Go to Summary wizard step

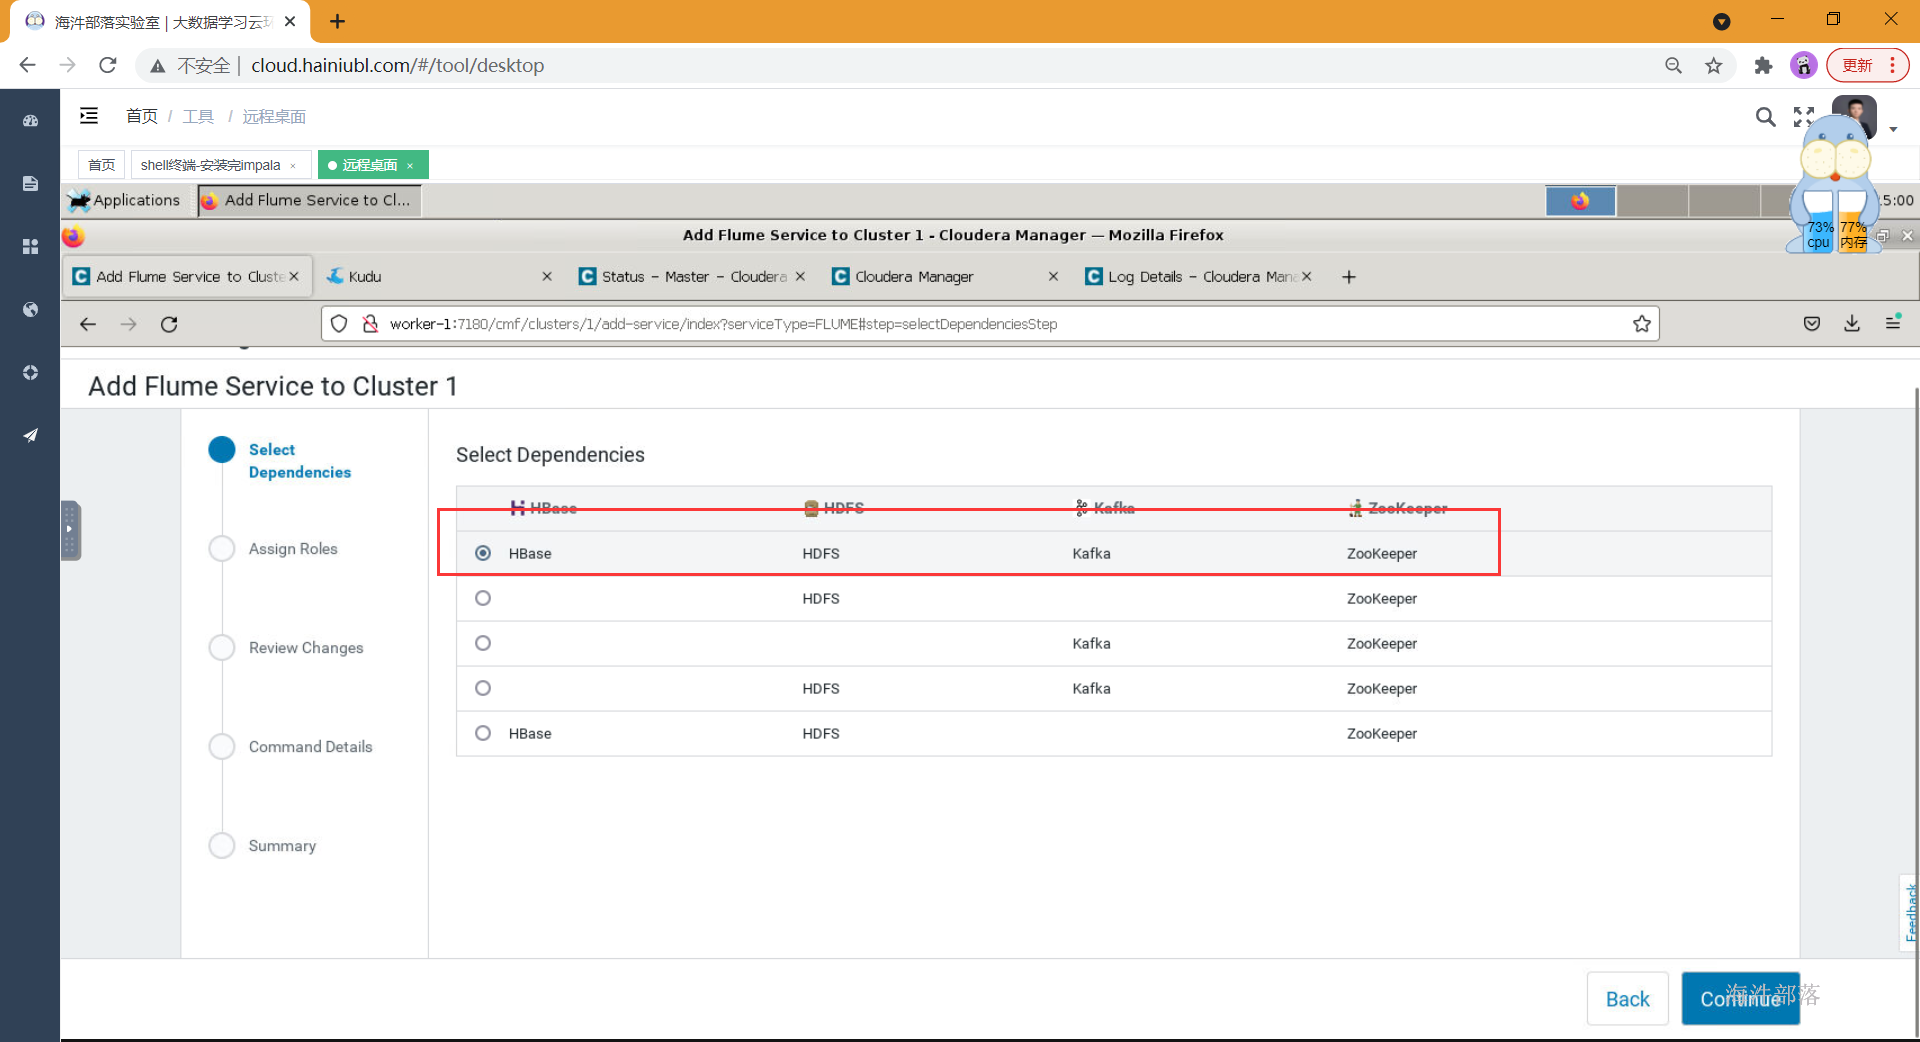pyautogui.click(x=282, y=846)
